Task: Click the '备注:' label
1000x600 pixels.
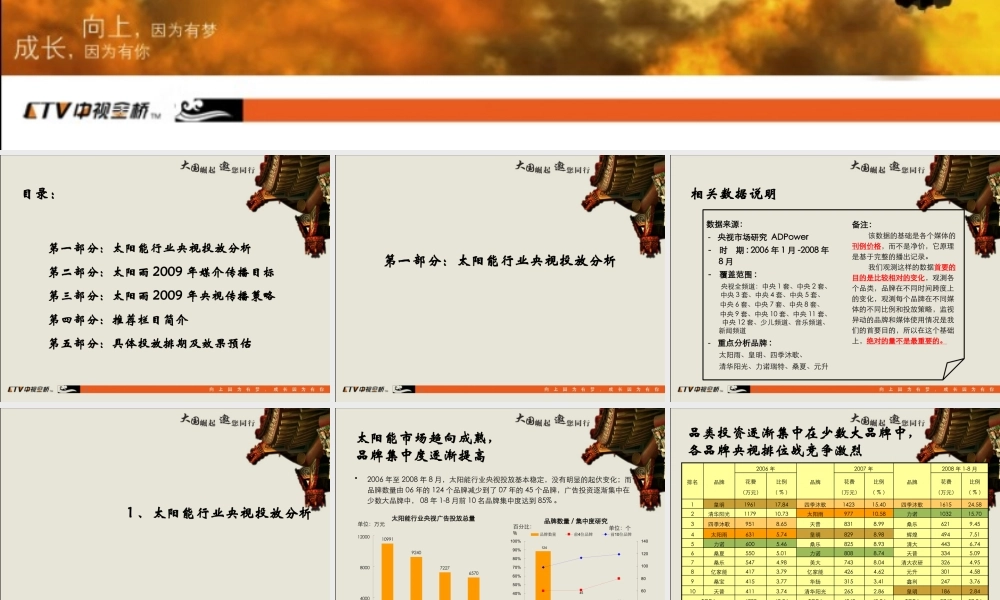Action: click(861, 224)
